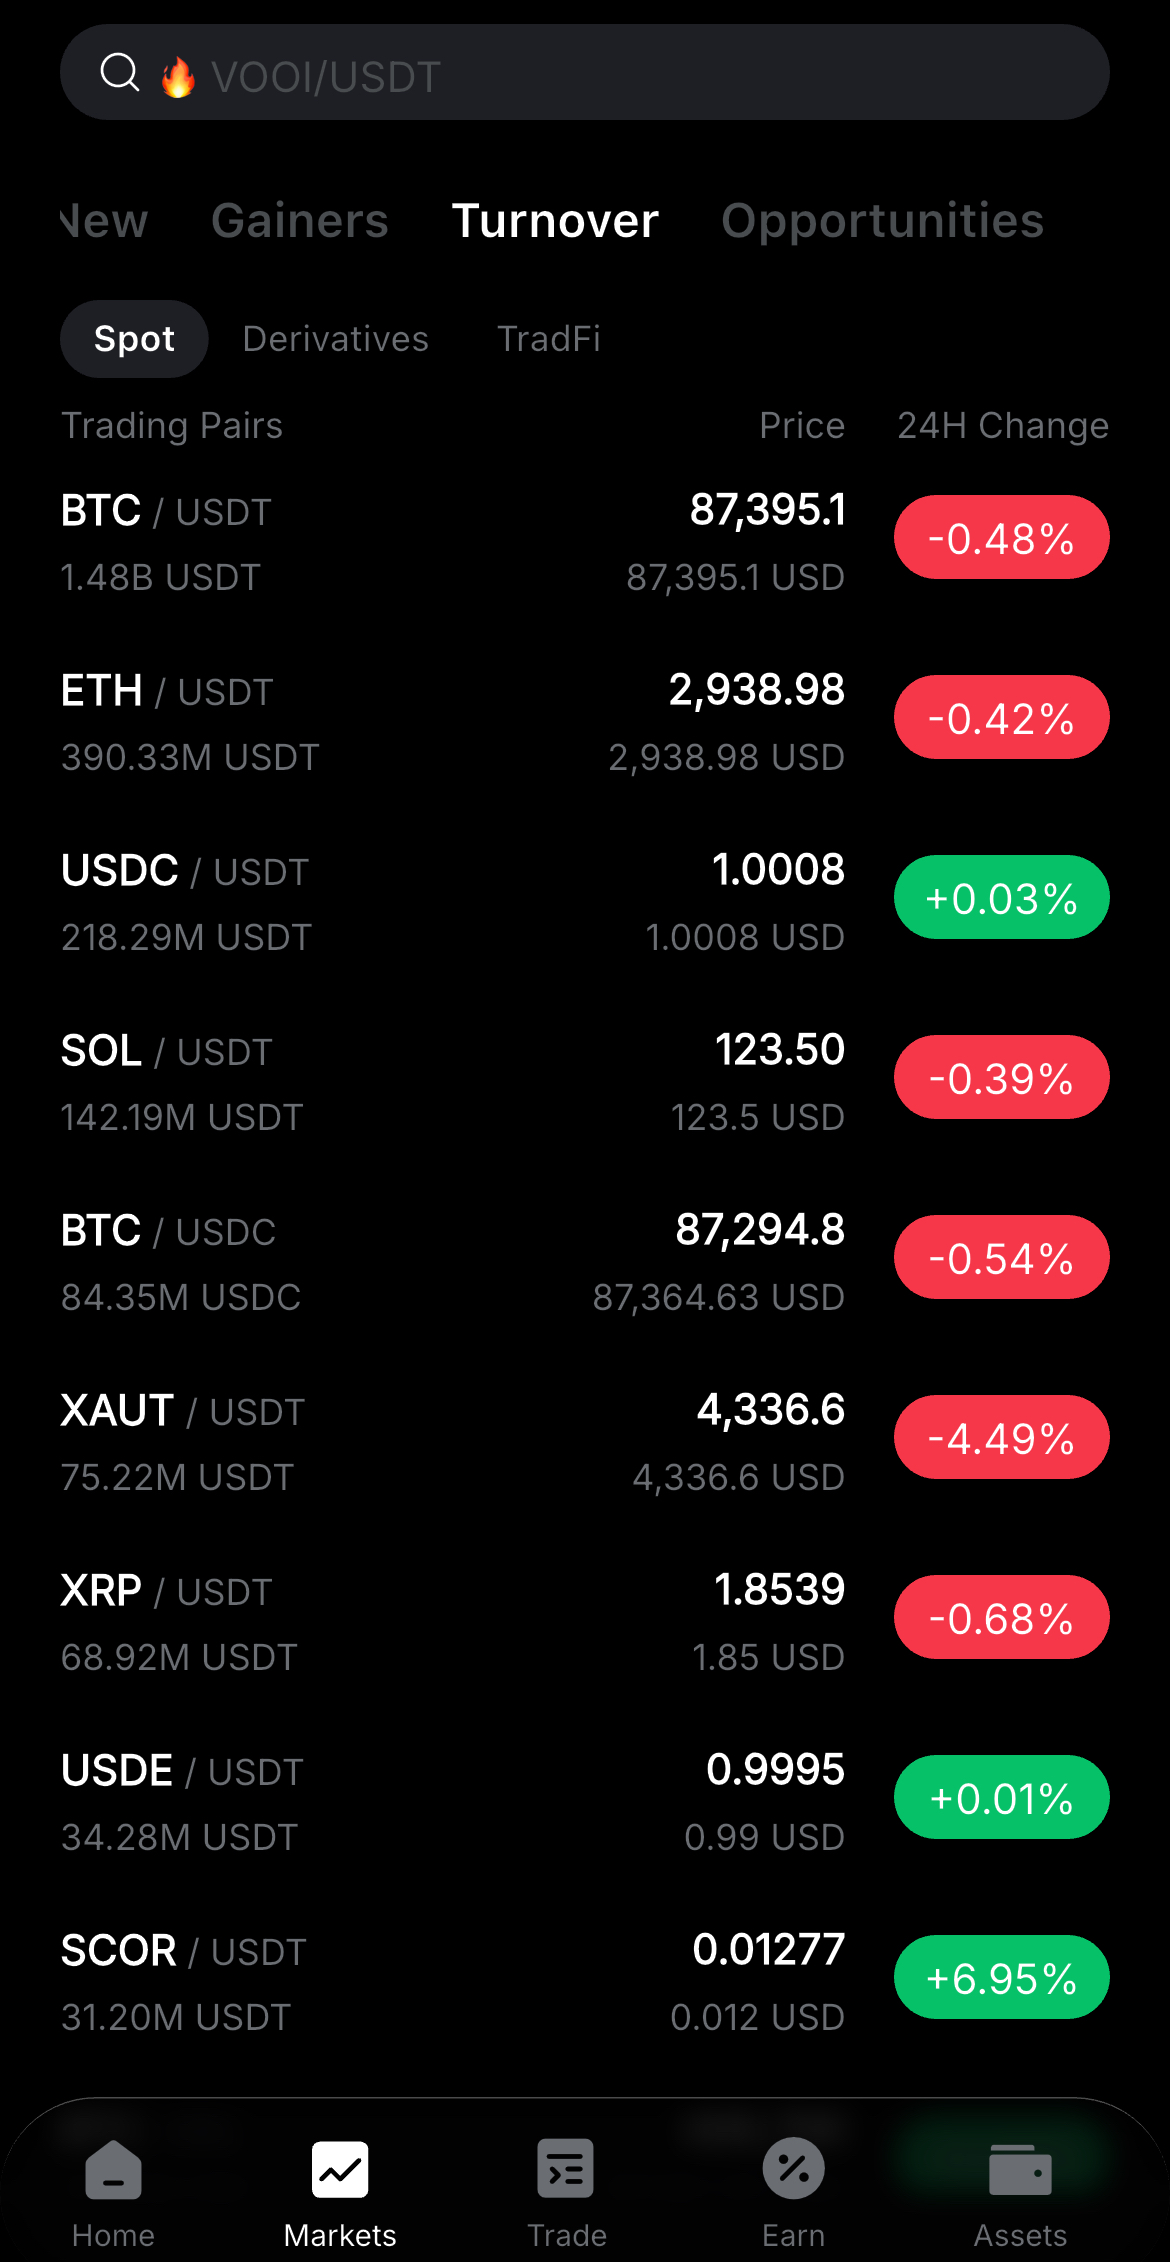Open the Home icon in bottom bar
The height and width of the screenshot is (2262, 1170).
point(113,2170)
